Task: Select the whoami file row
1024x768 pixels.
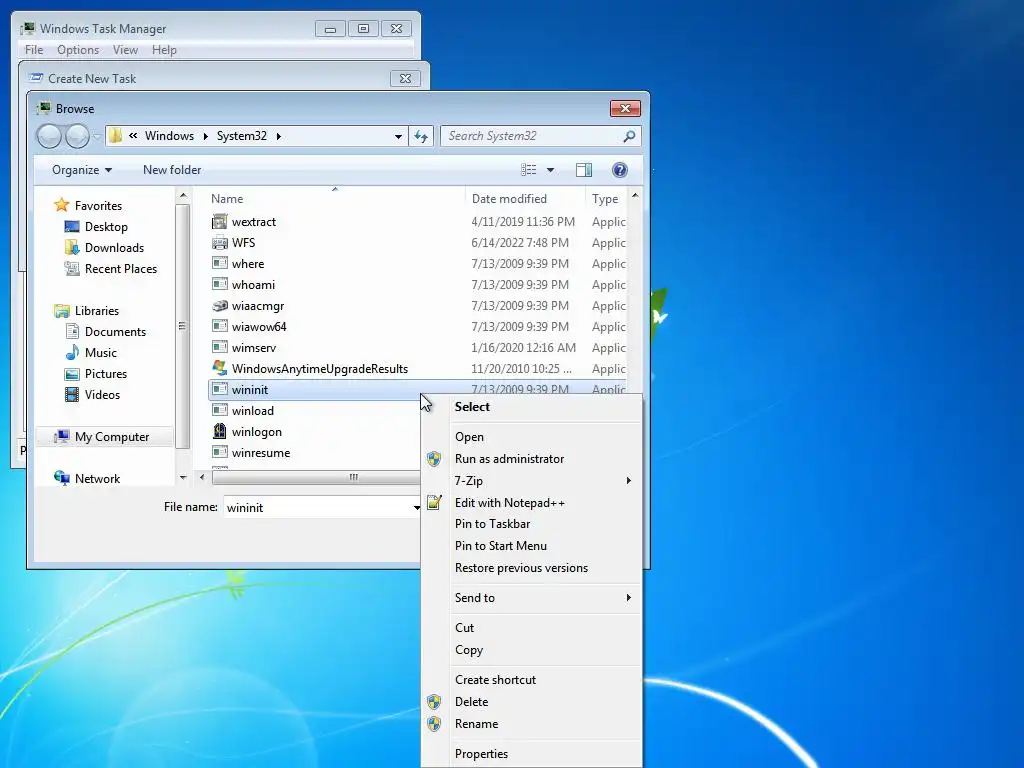Action: pyautogui.click(x=417, y=285)
